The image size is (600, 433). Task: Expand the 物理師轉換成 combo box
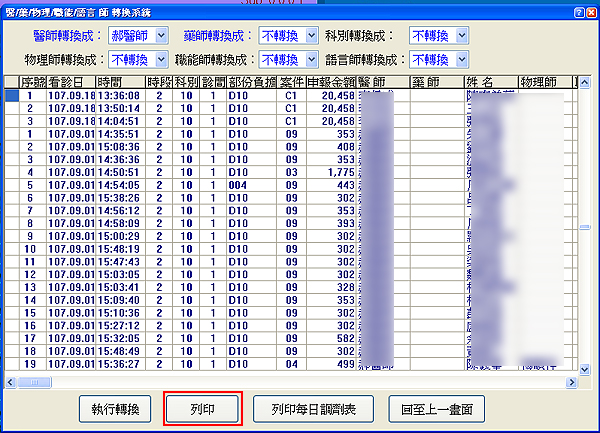click(159, 59)
